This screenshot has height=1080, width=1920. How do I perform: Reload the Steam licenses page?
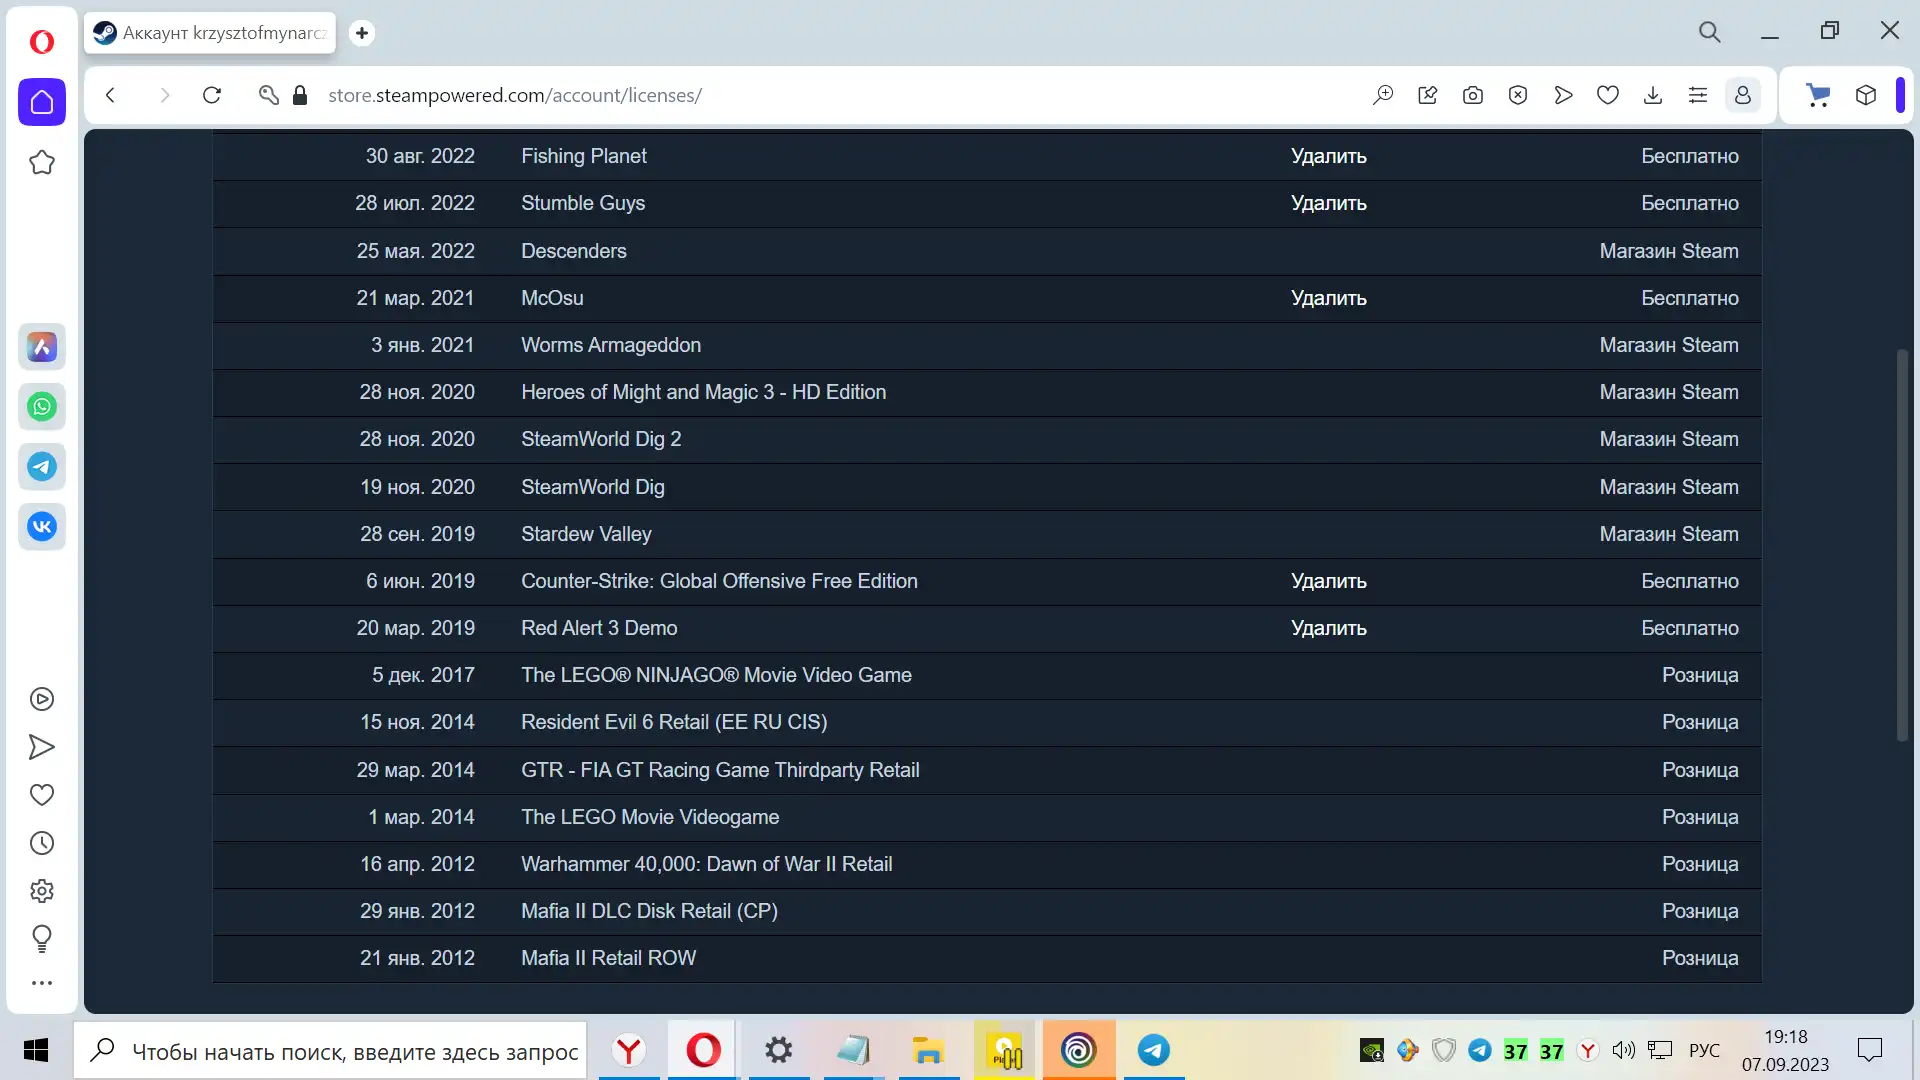coord(212,95)
